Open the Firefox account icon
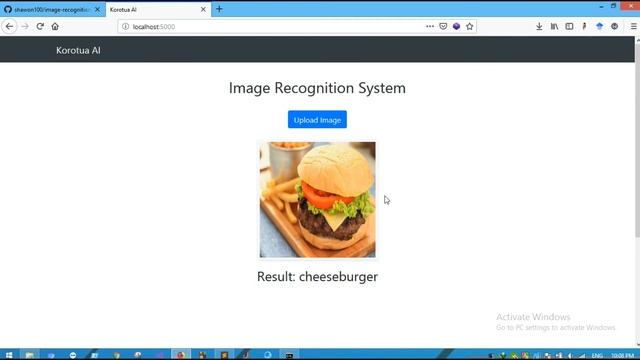640x360 pixels. pyautogui.click(x=614, y=27)
